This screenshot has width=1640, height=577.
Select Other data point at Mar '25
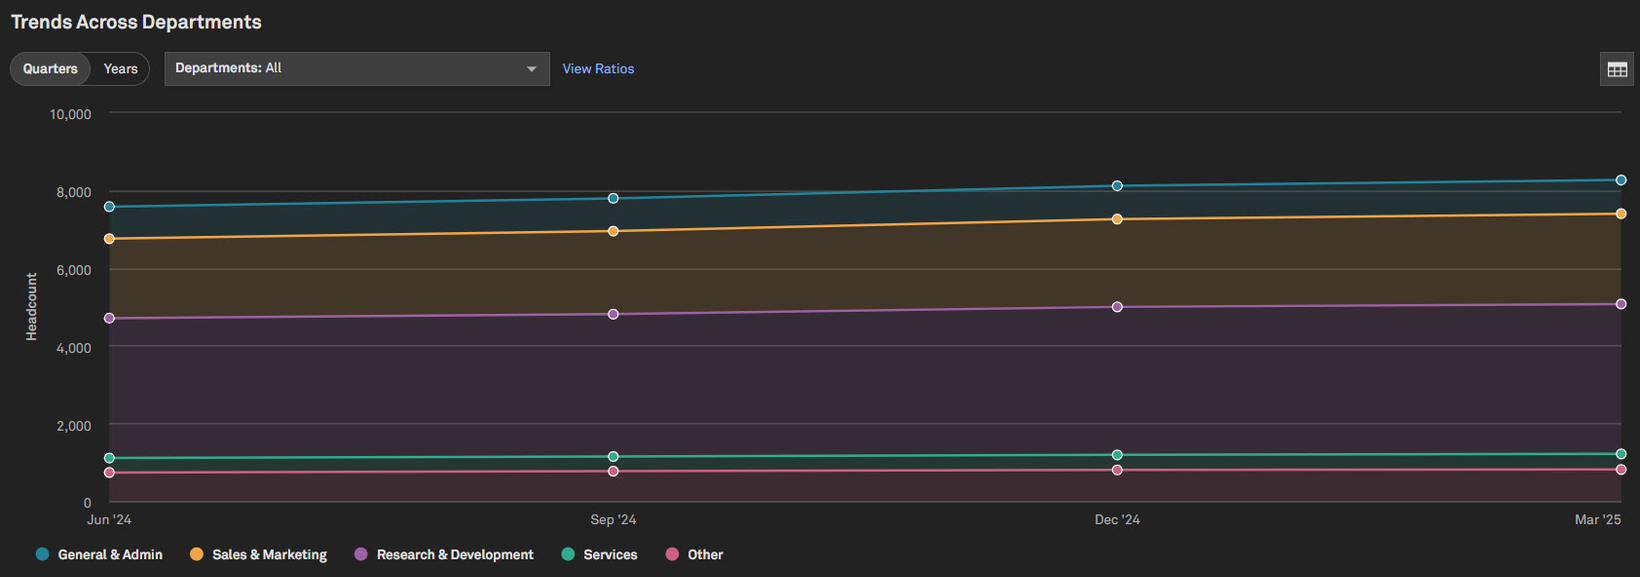click(x=1621, y=469)
